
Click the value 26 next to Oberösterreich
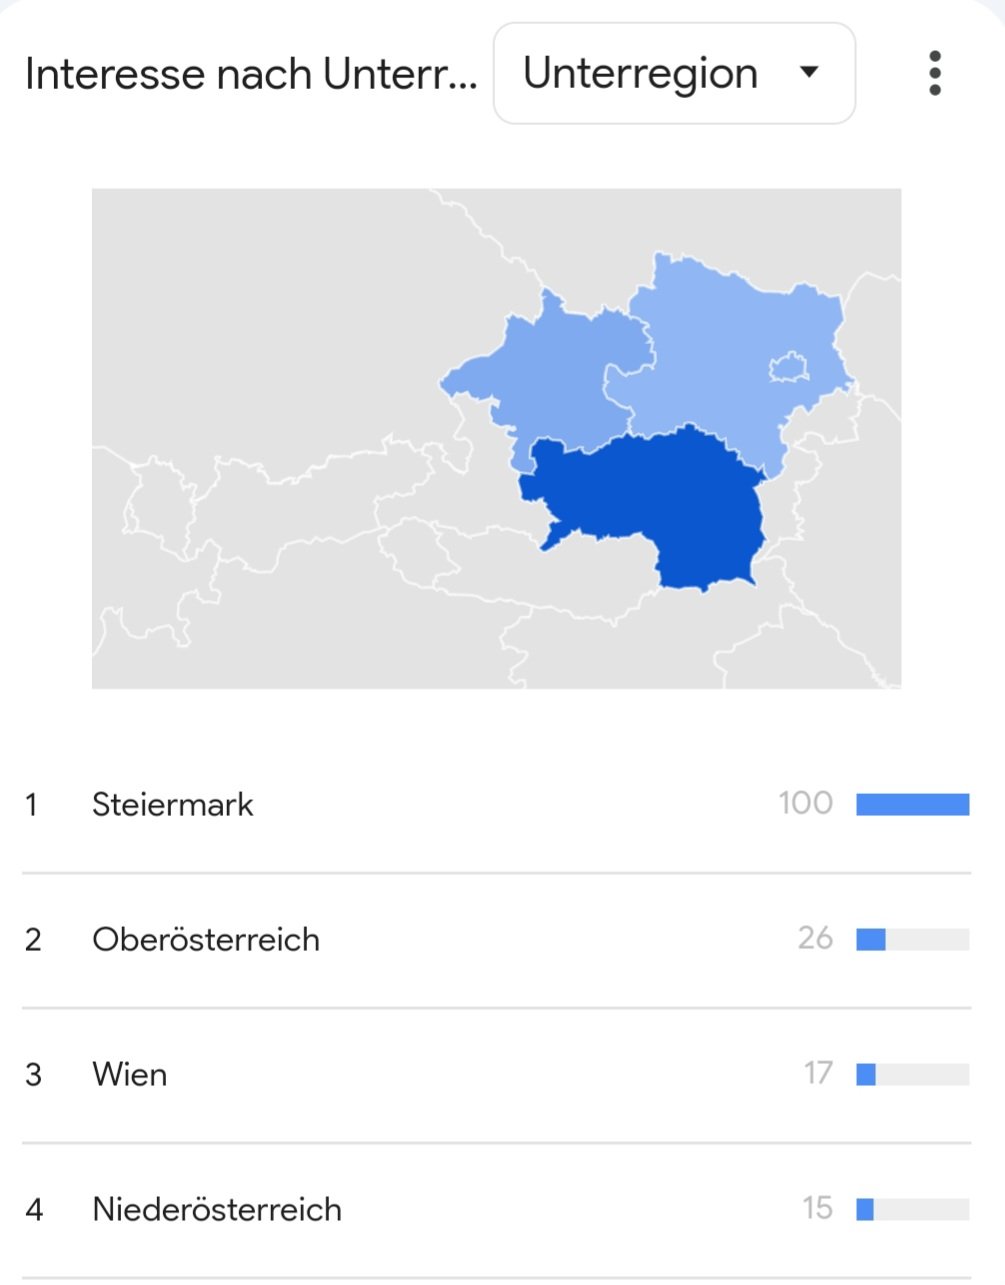tap(816, 938)
